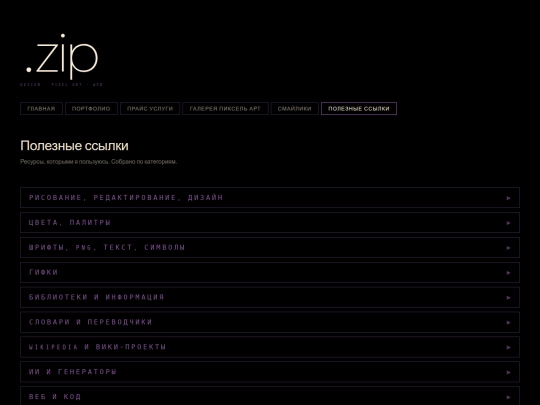The width and height of the screenshot is (540, 405).
Task: Open Галерея пиксель арт tab
Action: pos(225,108)
